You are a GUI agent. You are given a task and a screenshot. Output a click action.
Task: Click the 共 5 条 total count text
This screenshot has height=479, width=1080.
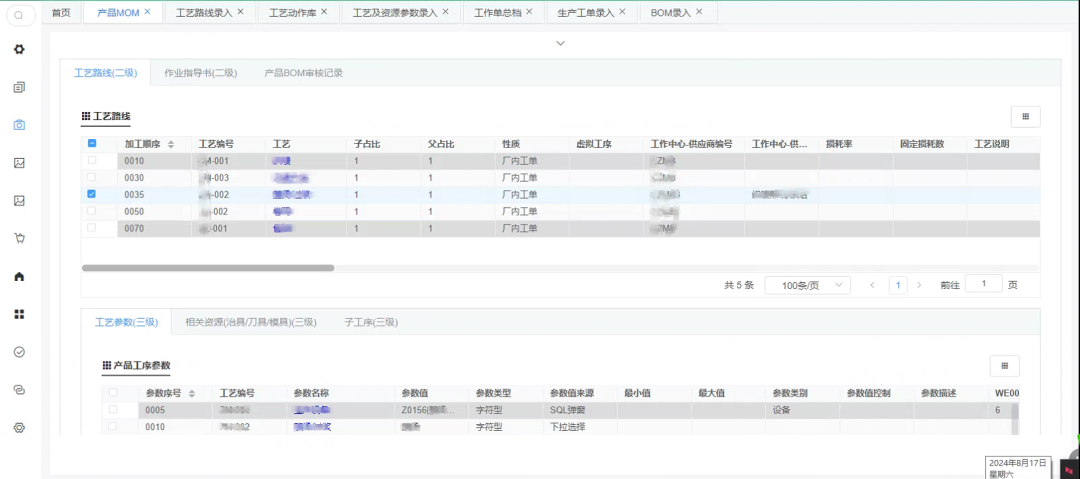tap(739, 285)
